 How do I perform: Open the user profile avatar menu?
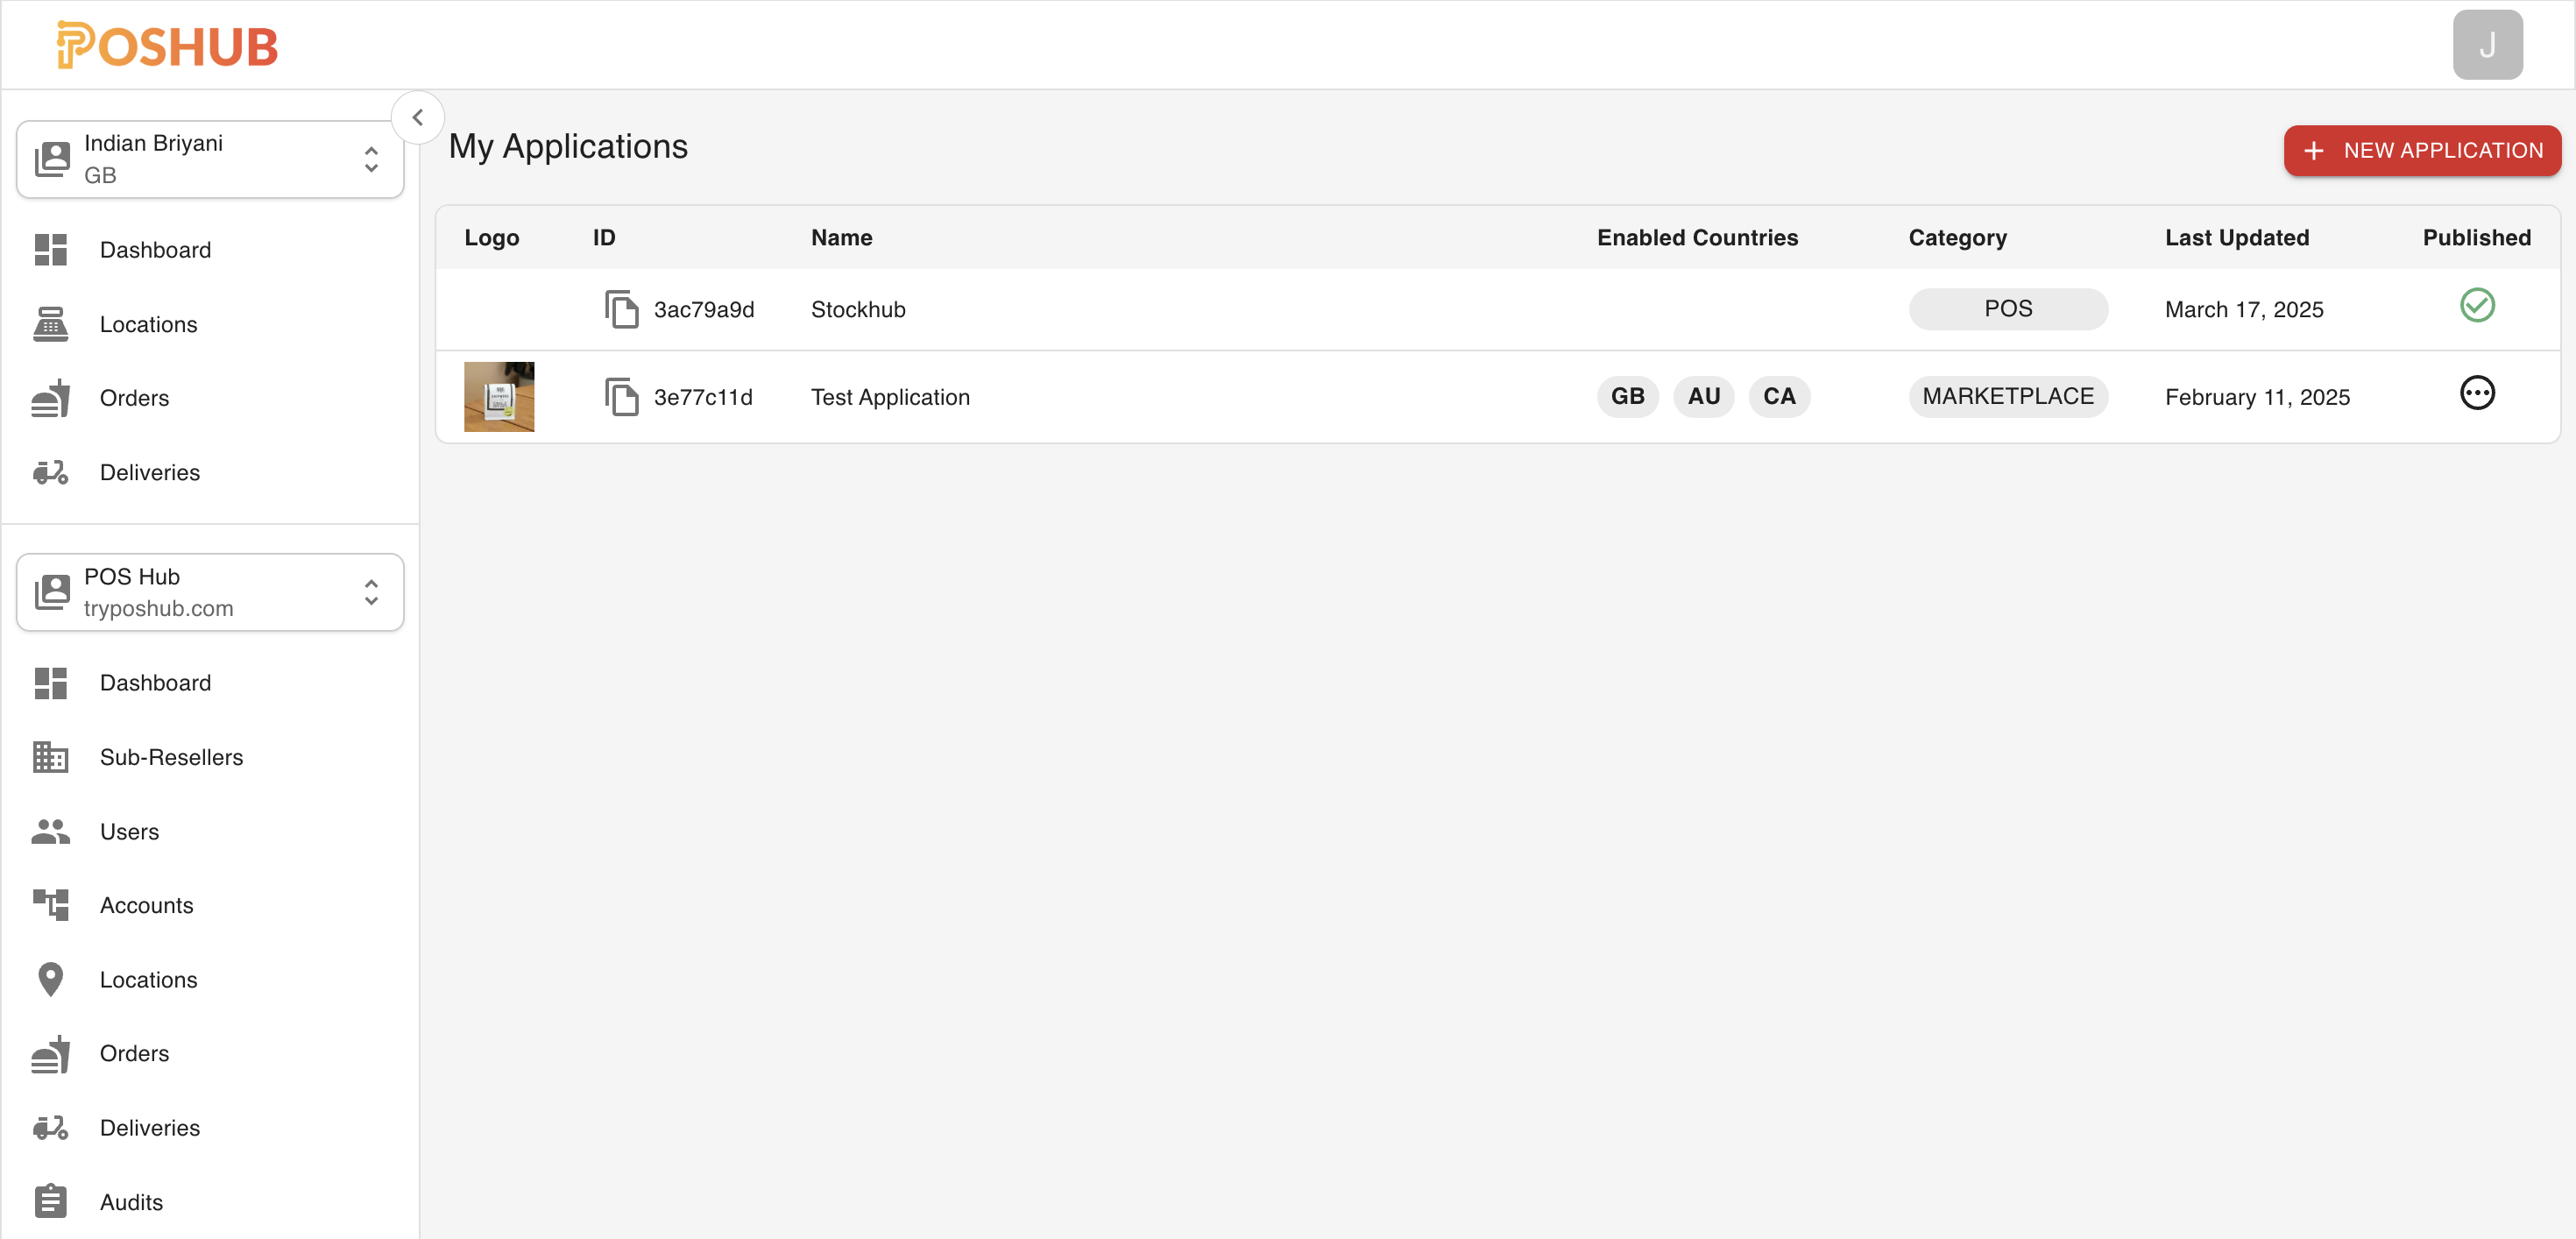[x=2488, y=44]
